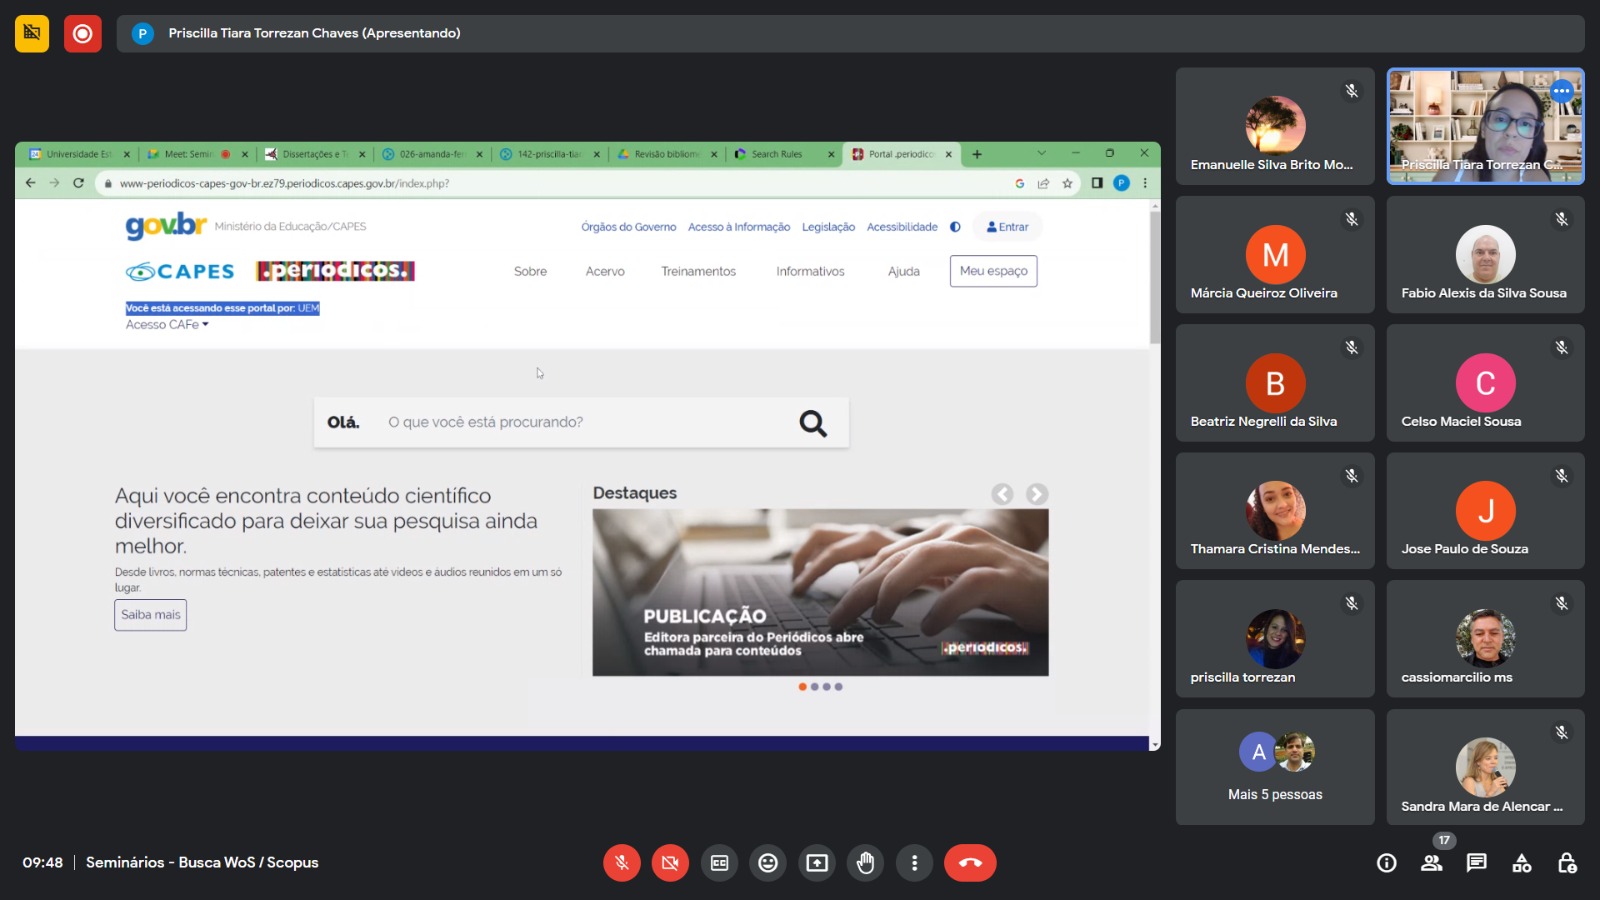
Task: Open the Acervo menu item
Action: pyautogui.click(x=605, y=272)
